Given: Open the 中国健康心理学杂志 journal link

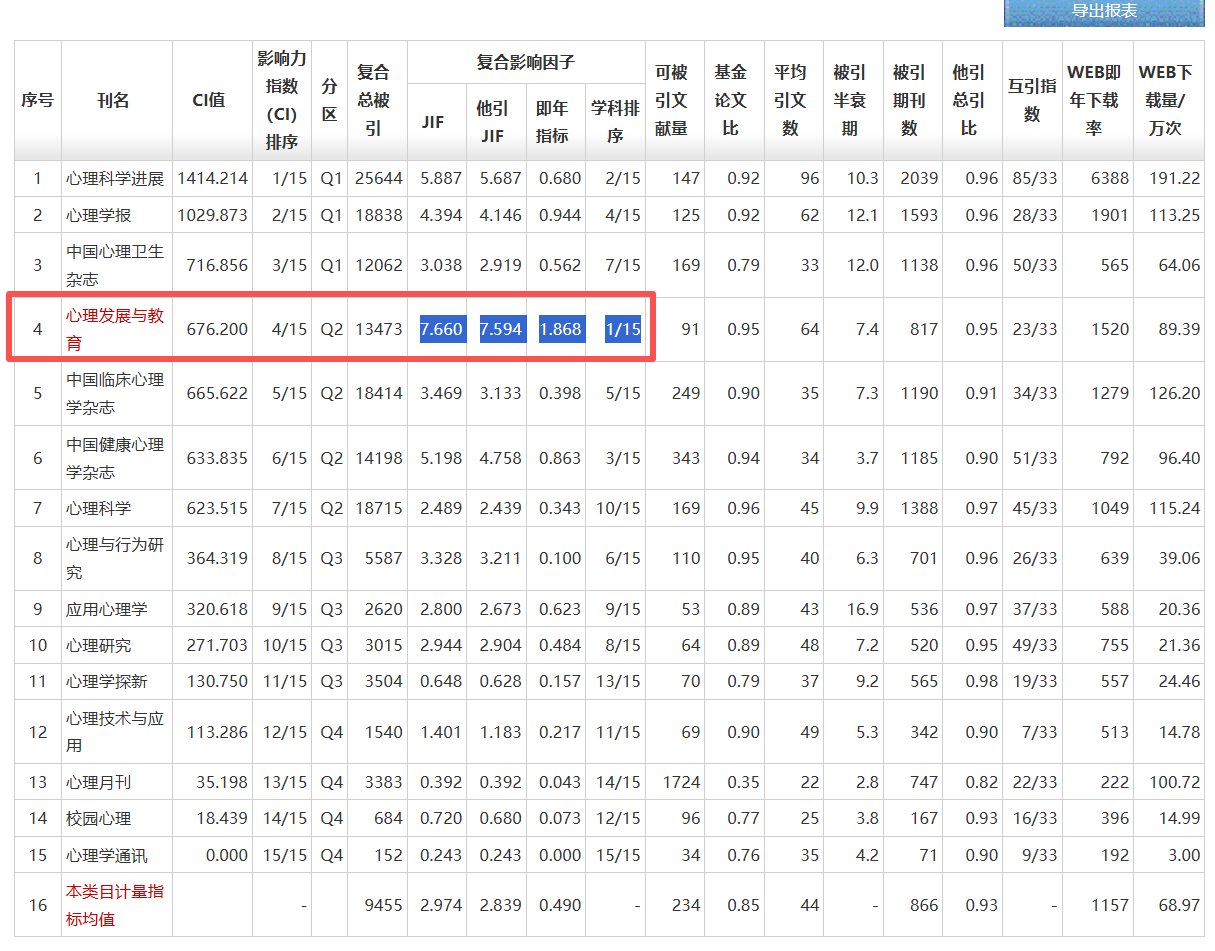Looking at the screenshot, I should coord(115,458).
